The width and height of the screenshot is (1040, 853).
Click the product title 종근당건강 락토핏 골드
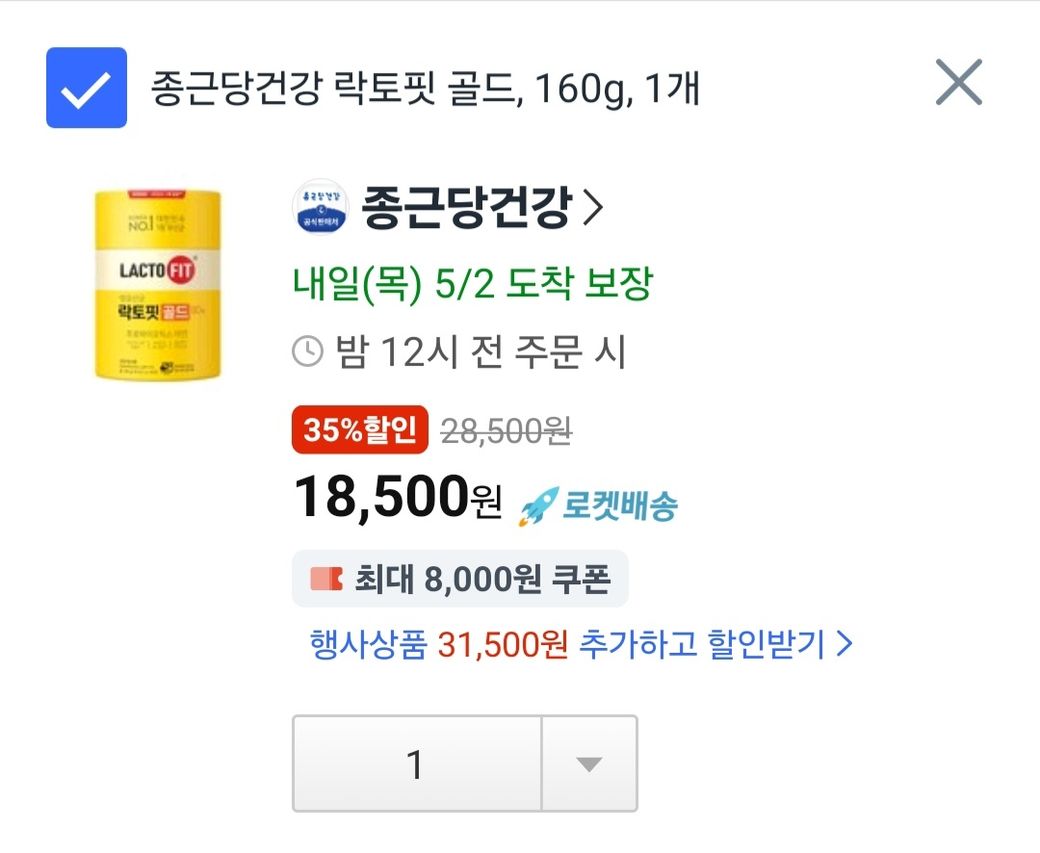pyautogui.click(x=425, y=89)
